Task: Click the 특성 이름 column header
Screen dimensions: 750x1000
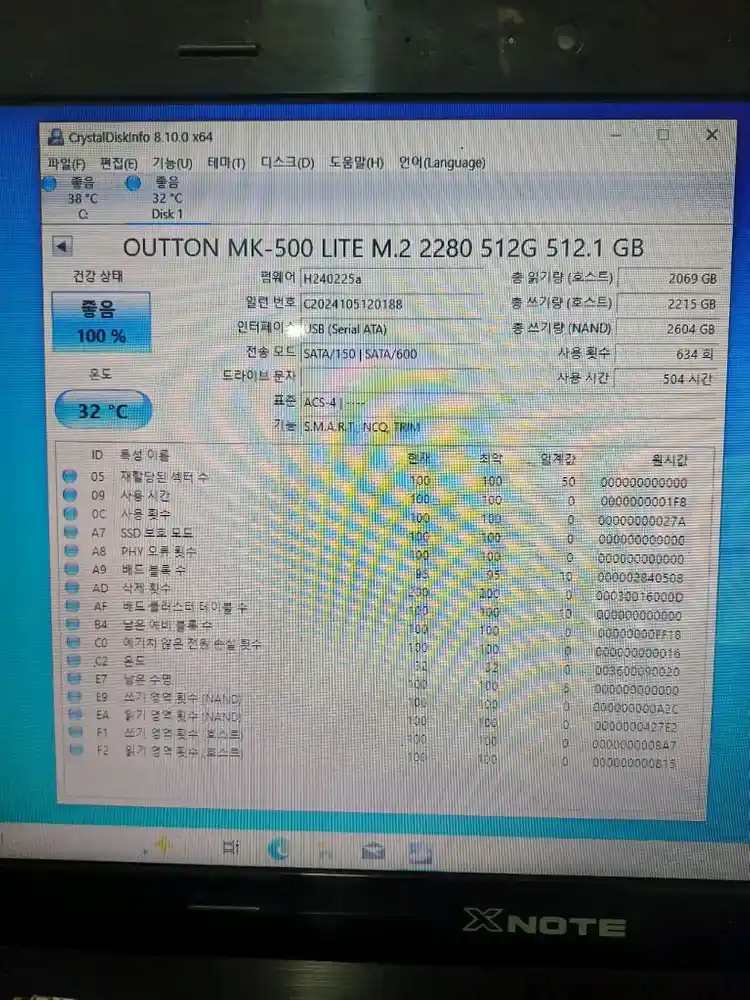Action: coord(145,455)
